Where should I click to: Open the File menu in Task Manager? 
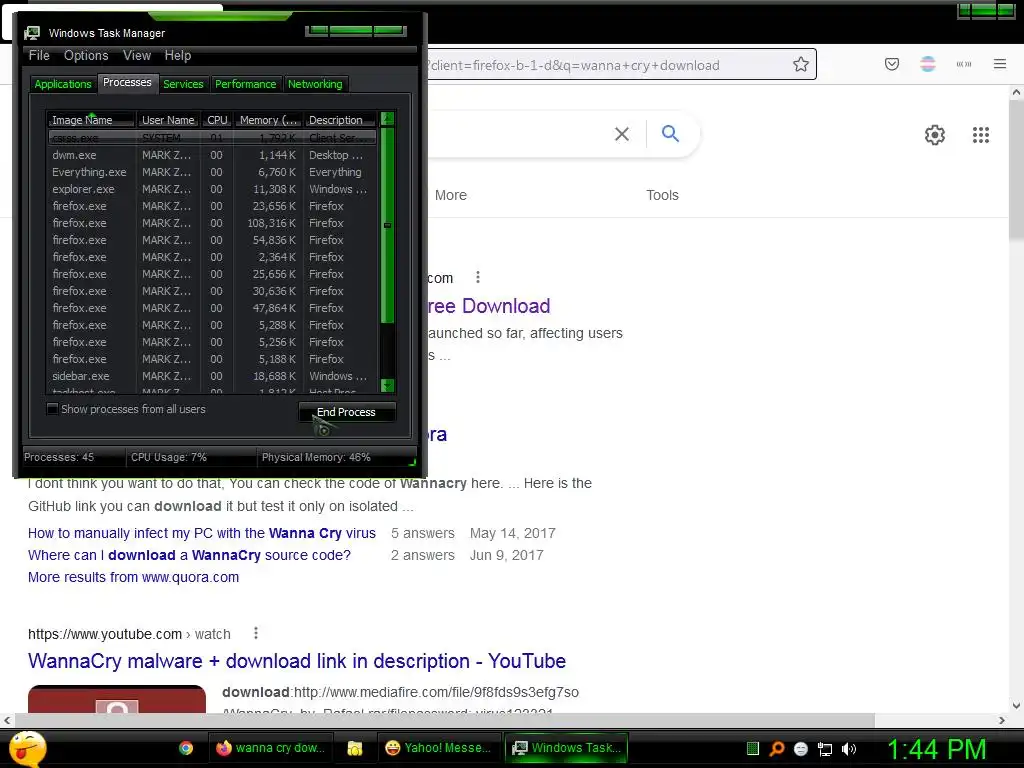click(39, 56)
